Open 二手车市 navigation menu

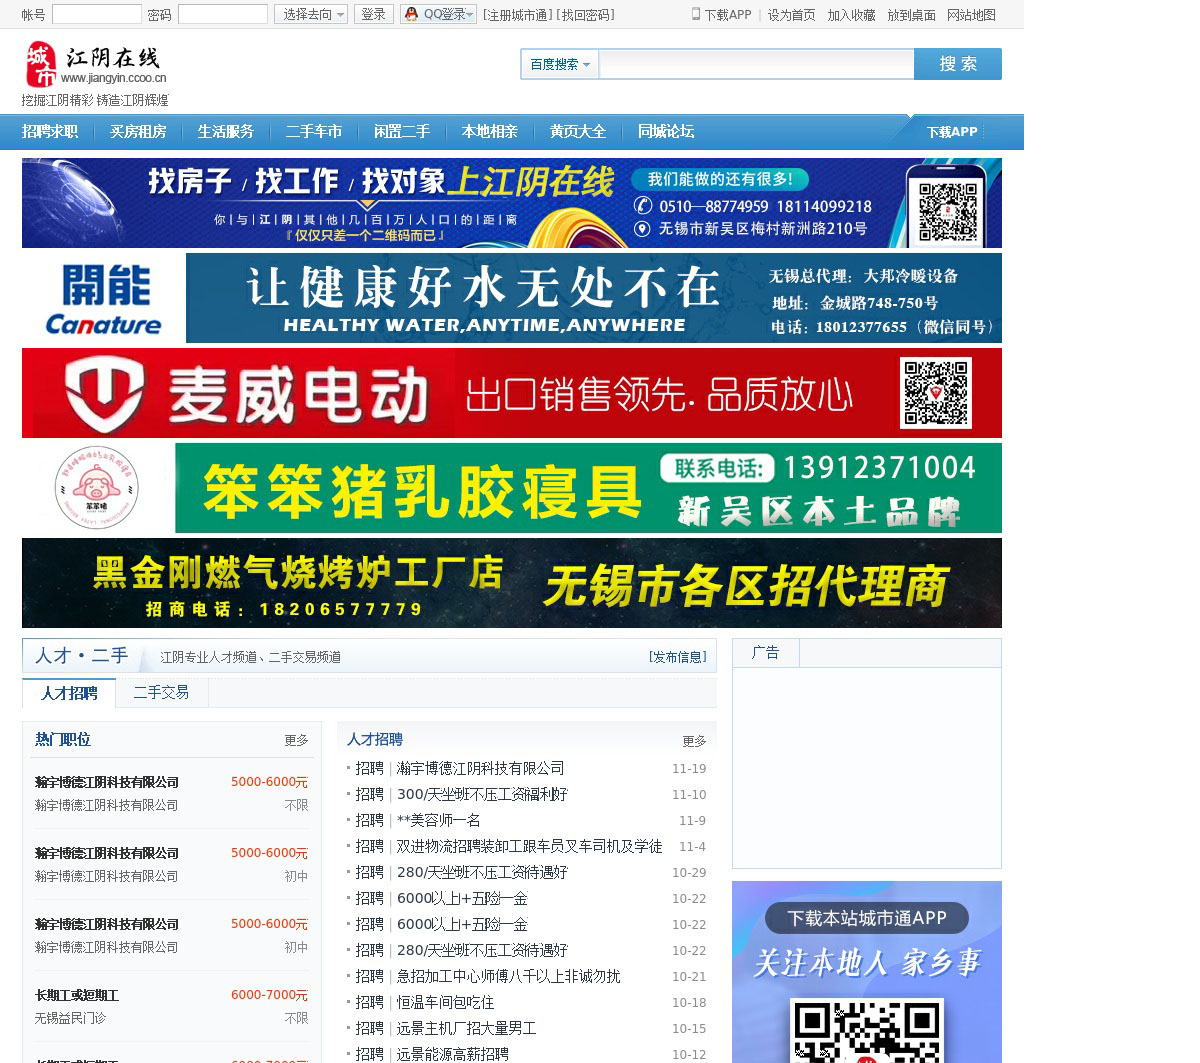314,131
